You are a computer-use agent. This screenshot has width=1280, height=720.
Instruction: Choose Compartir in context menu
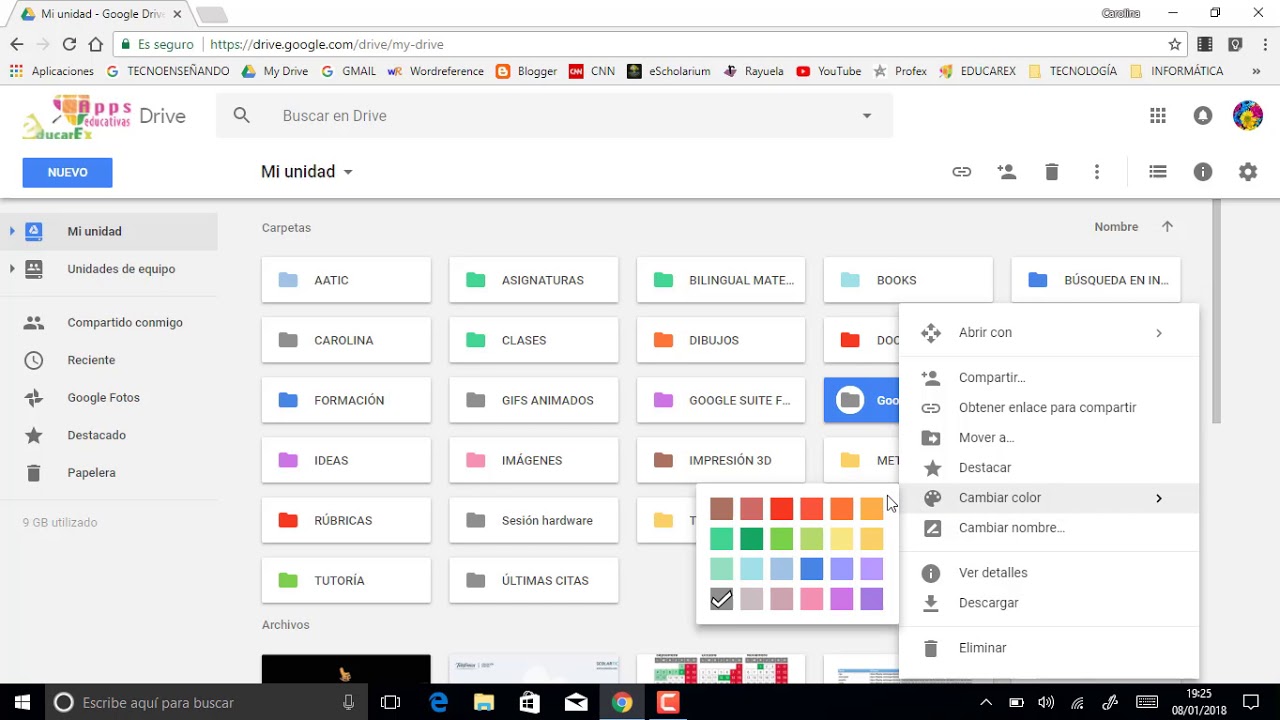(x=1049, y=378)
